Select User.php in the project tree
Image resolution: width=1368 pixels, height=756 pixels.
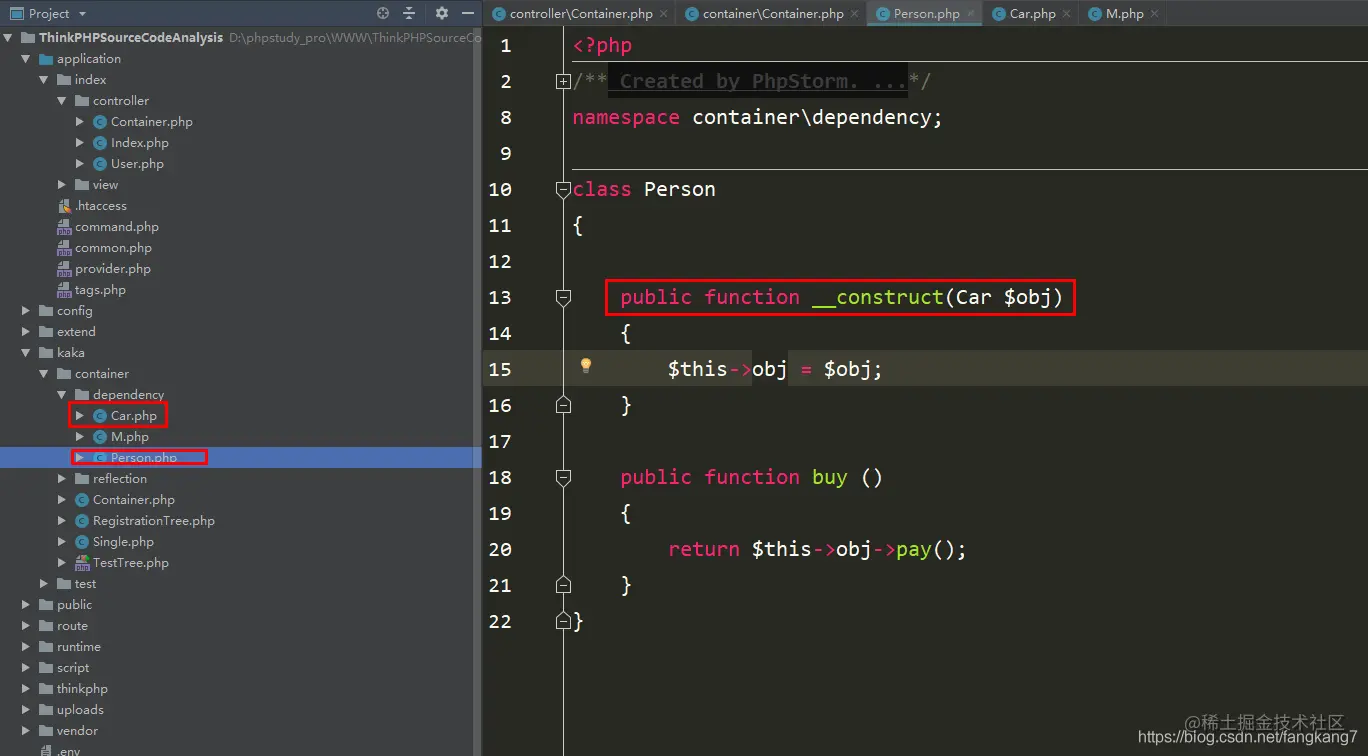point(137,164)
